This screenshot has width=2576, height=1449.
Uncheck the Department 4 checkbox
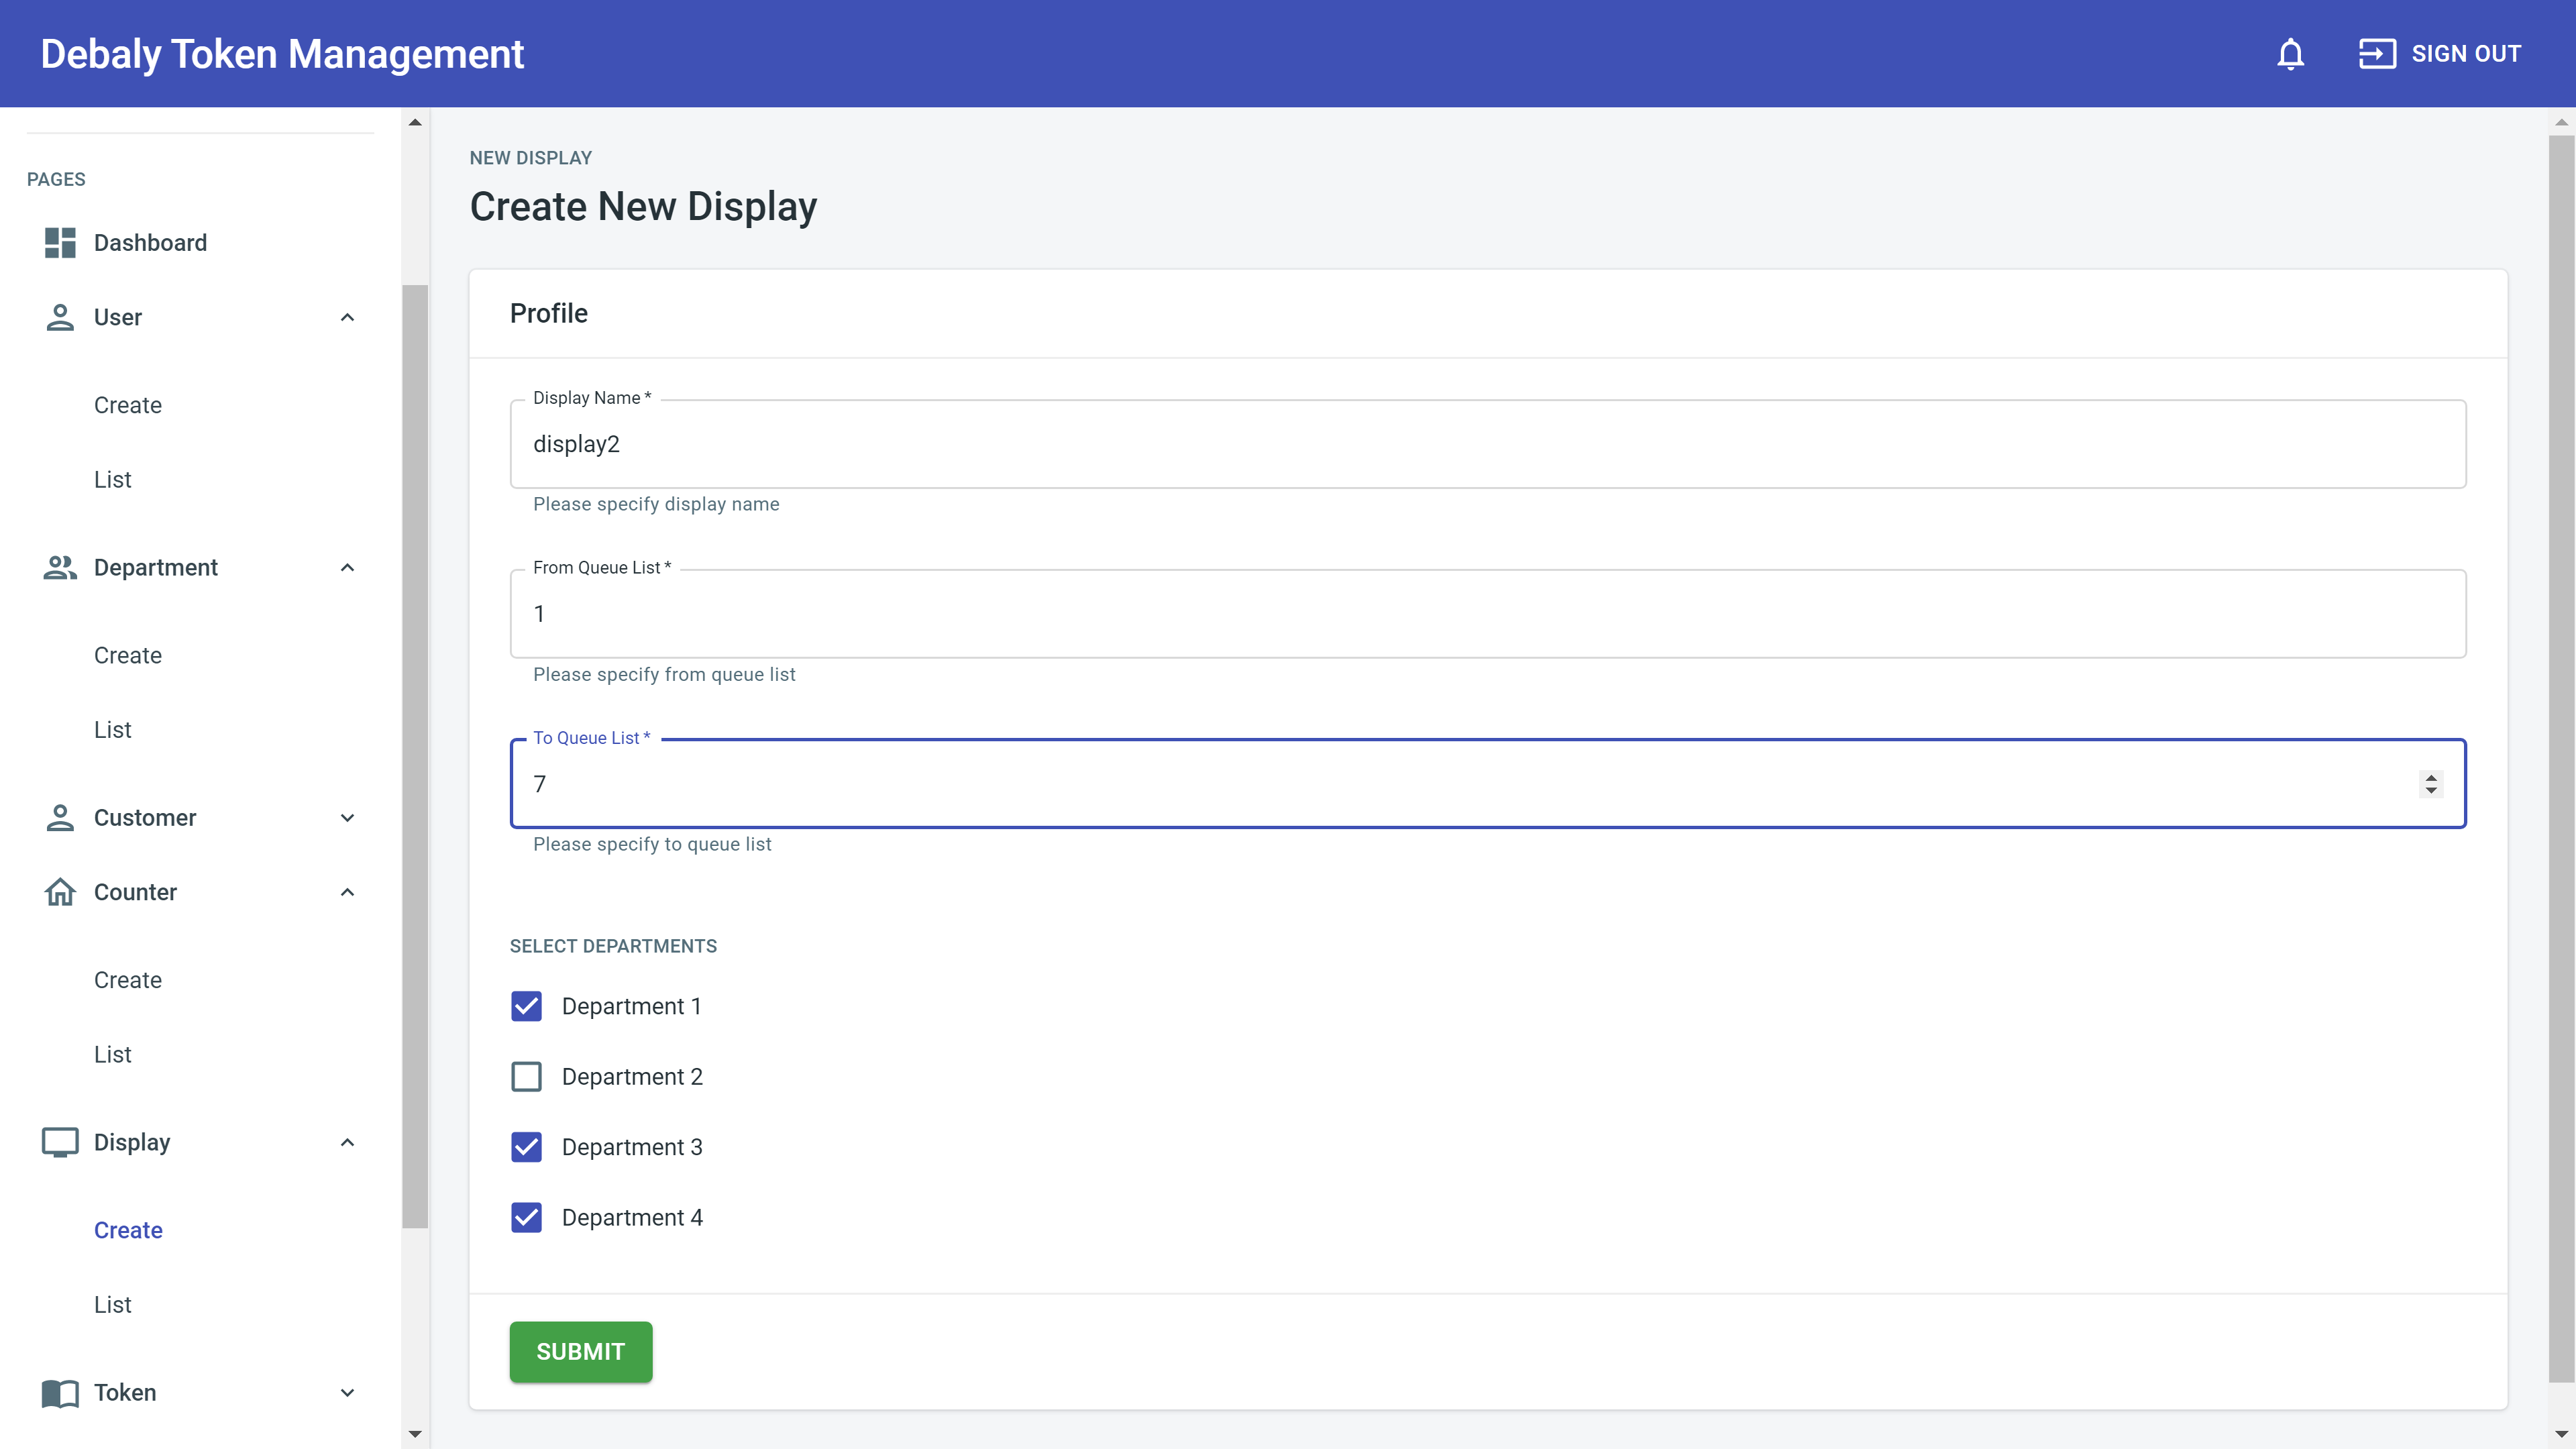pos(526,1217)
